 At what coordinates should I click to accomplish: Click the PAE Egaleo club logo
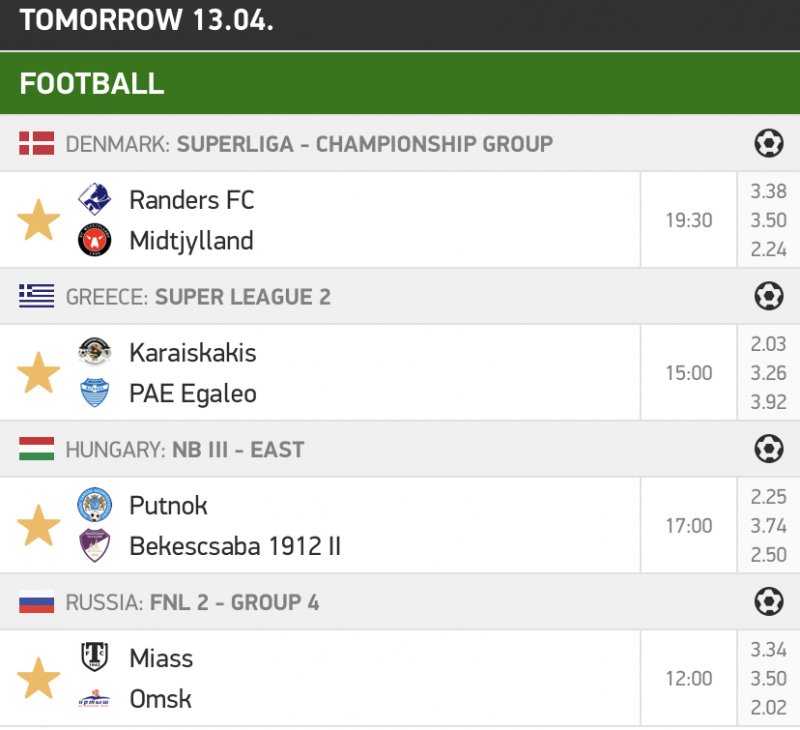coord(95,393)
